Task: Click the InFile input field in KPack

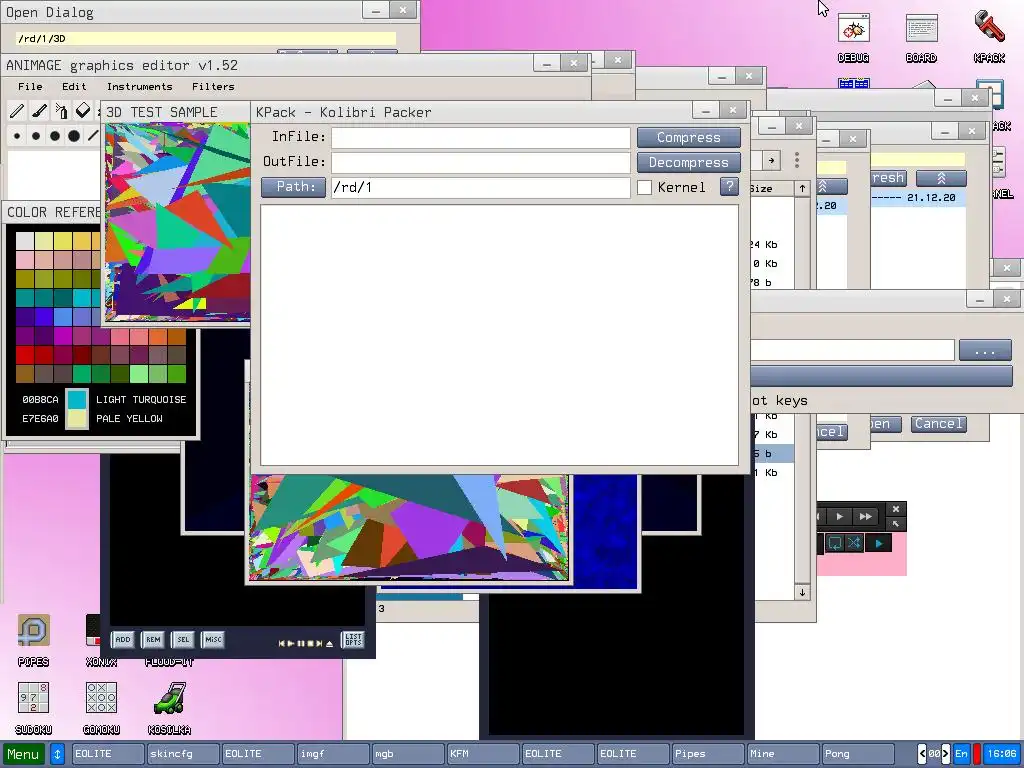Action: [x=481, y=138]
